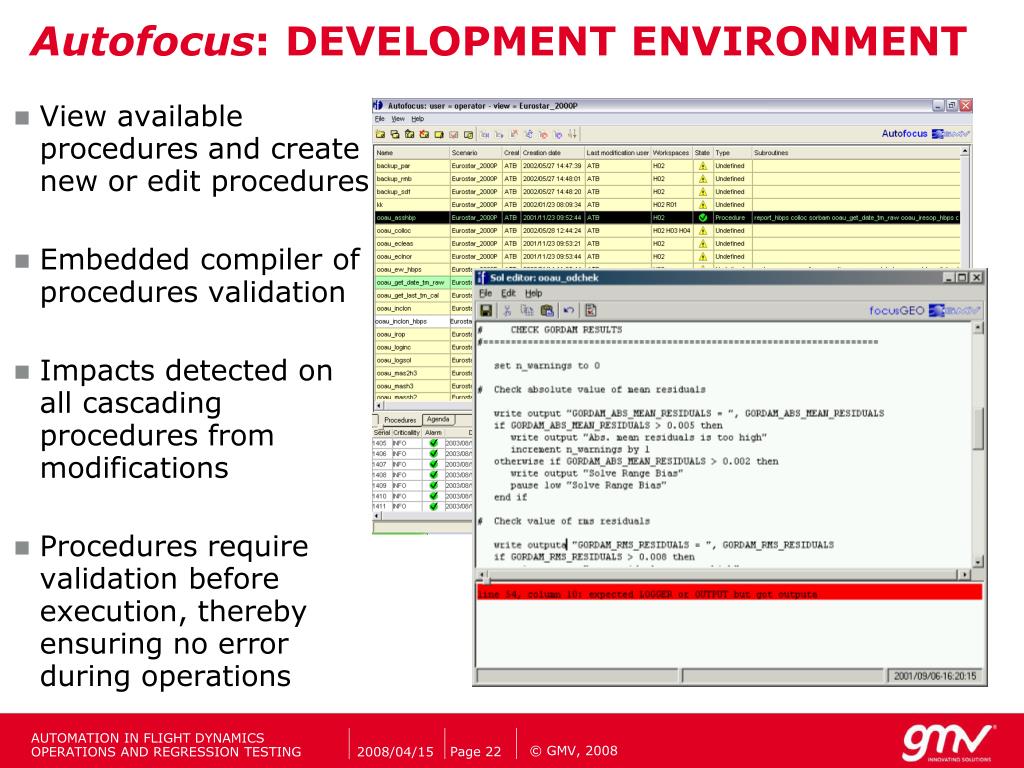Image resolution: width=1024 pixels, height=768 pixels.
Task: Sort by the Name column header
Action: point(412,153)
